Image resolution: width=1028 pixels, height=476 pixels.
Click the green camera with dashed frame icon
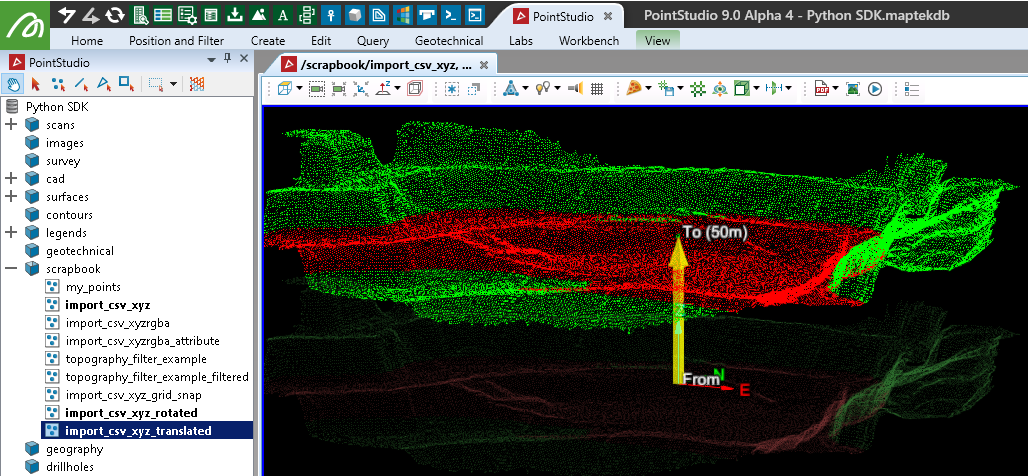317,89
